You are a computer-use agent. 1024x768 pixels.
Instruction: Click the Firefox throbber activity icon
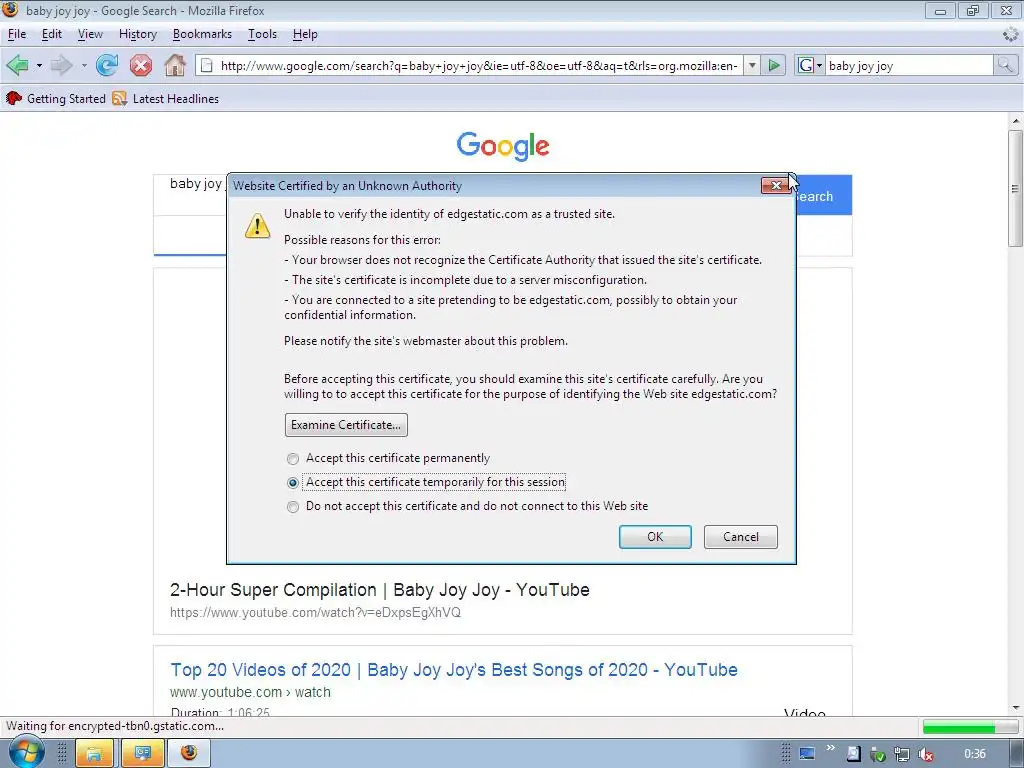pos(1011,34)
